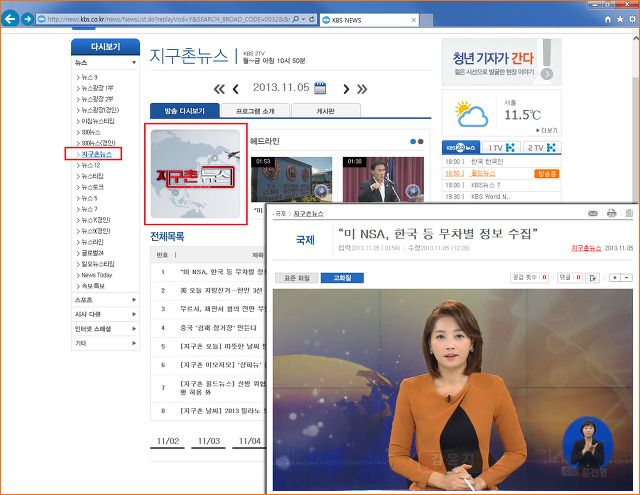
Task: Select the 프로그램 소개 tab
Action: (255, 111)
